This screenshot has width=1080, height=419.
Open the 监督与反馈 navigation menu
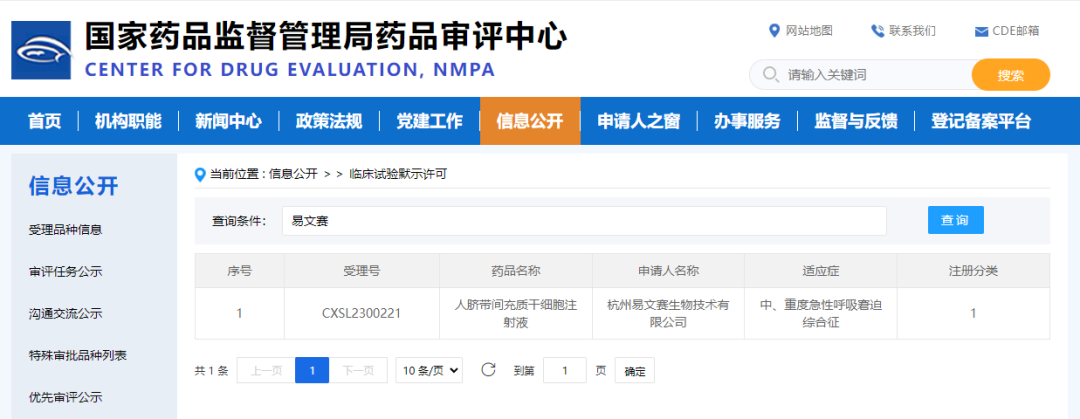pos(855,121)
